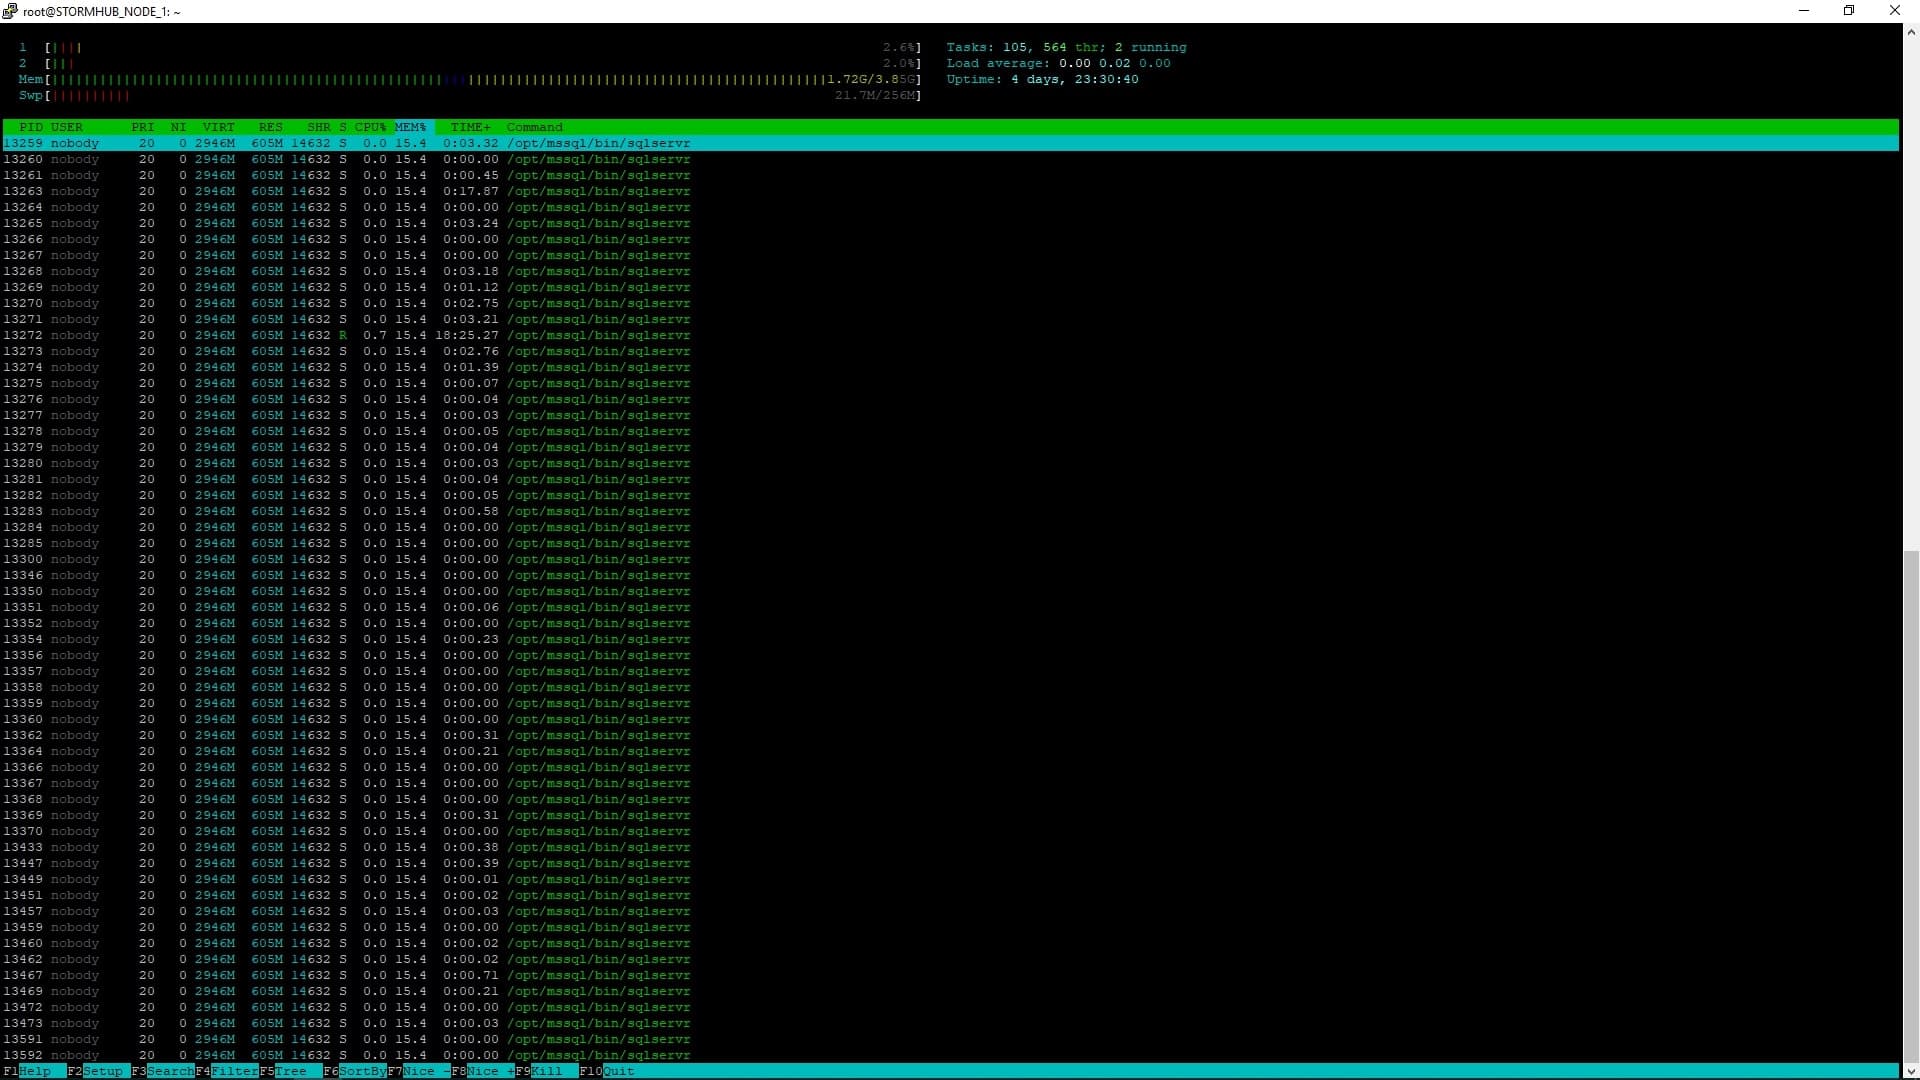Screen dimensions: 1920x1080
Task: Select process row with PID 13592
Action: 347,1055
